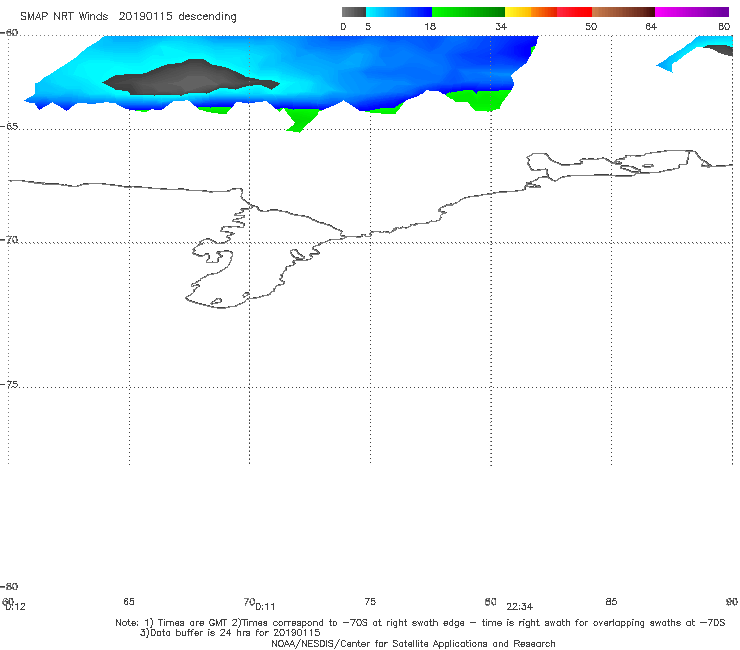740x650 pixels.
Task: Click the longitude label '85' on the bottom axis
Action: (x=611, y=601)
